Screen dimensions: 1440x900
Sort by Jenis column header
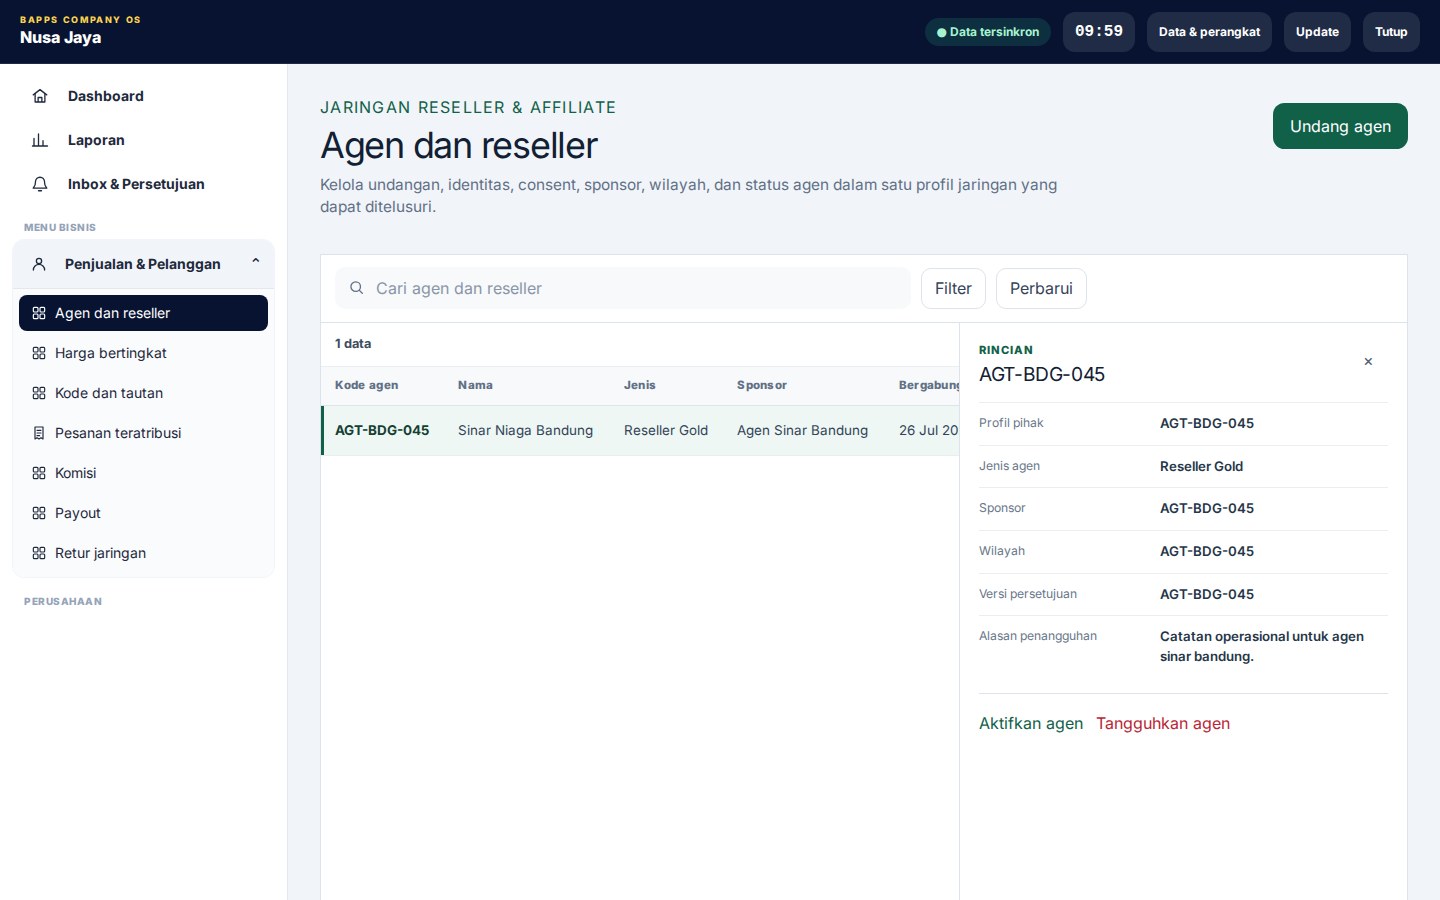pyautogui.click(x=640, y=385)
